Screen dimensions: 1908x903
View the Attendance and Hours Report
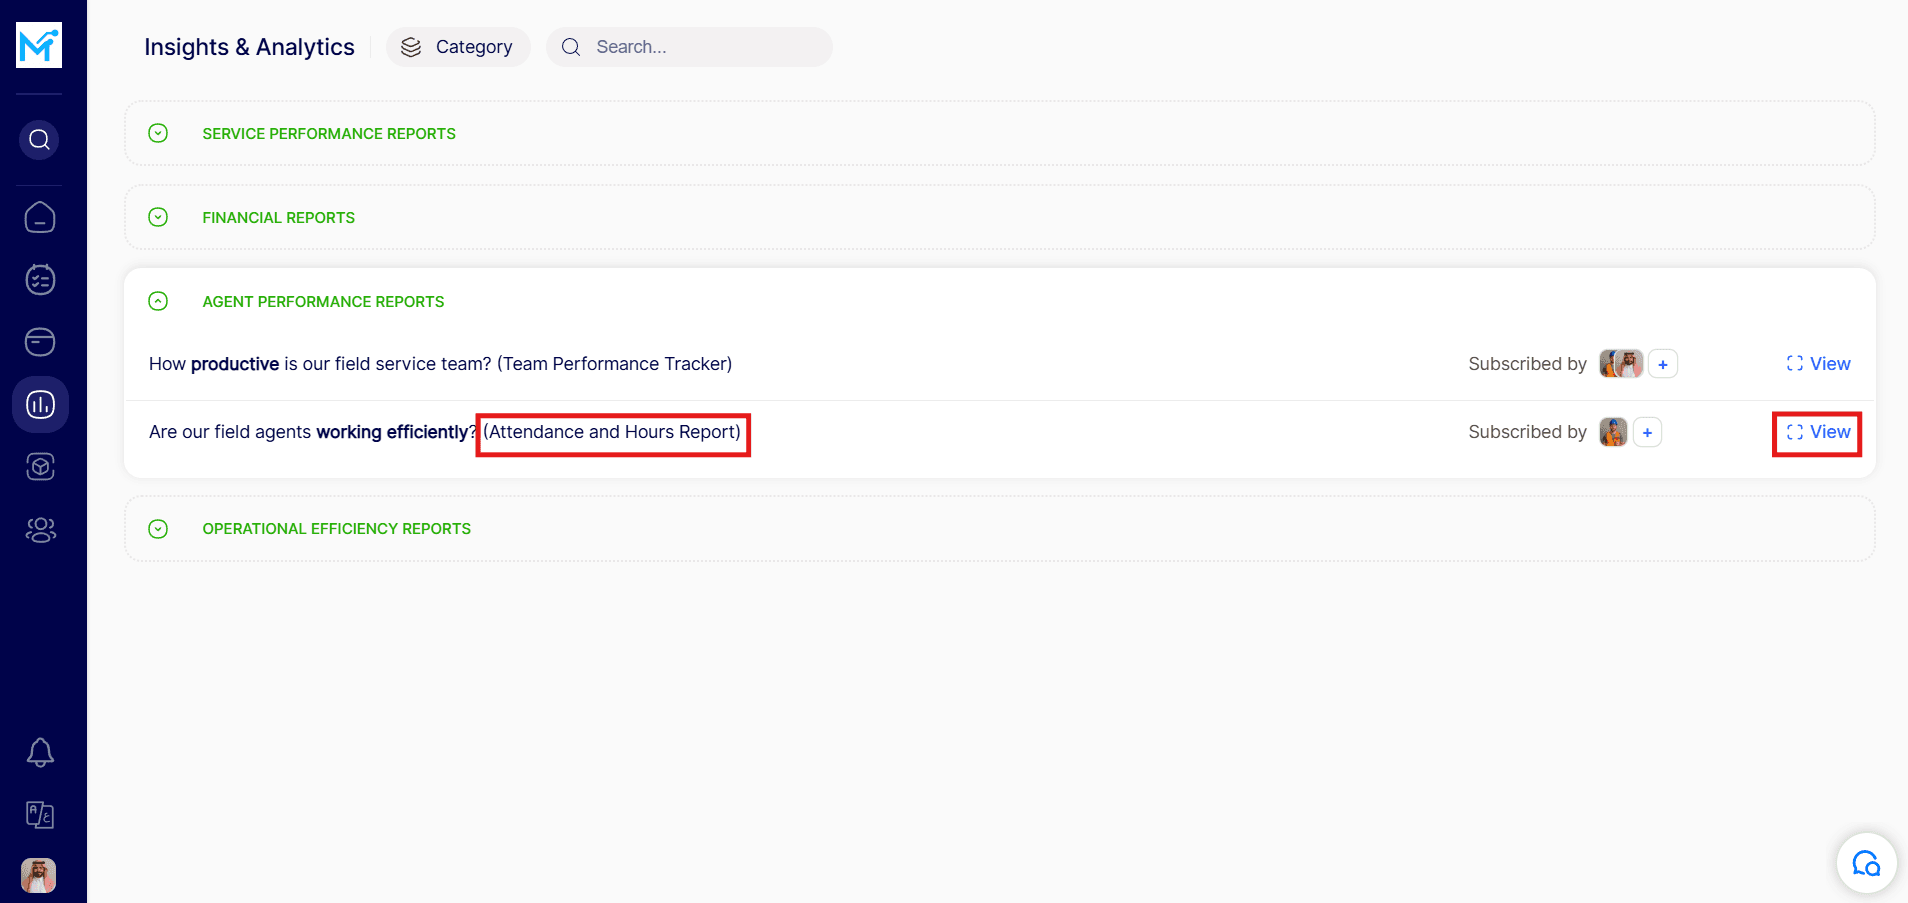(1818, 432)
